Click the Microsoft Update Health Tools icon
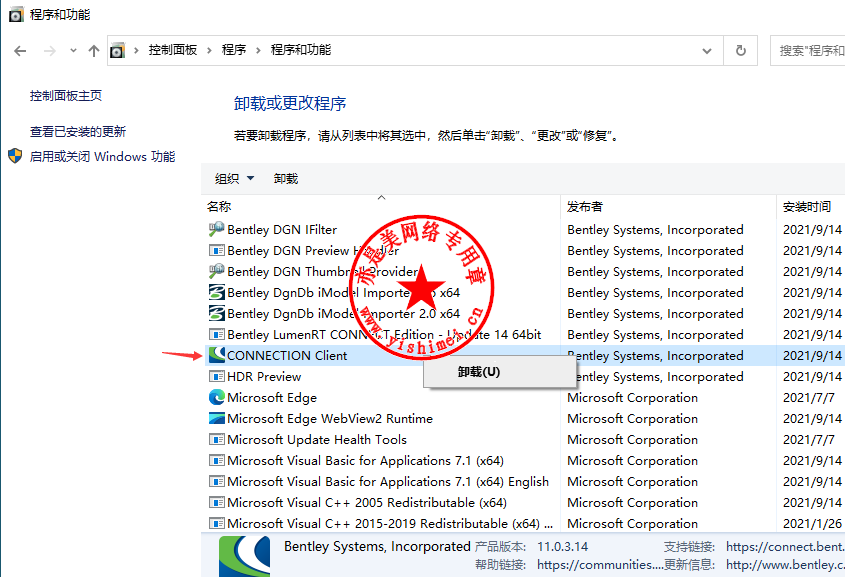The height and width of the screenshot is (577, 845). pyautogui.click(x=217, y=440)
